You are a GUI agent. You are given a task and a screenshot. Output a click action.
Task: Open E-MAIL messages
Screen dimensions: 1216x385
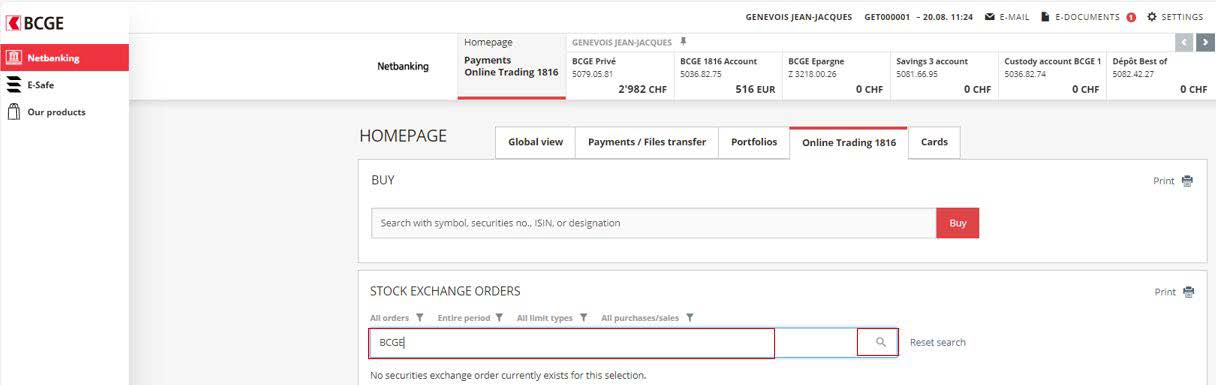coord(1007,17)
